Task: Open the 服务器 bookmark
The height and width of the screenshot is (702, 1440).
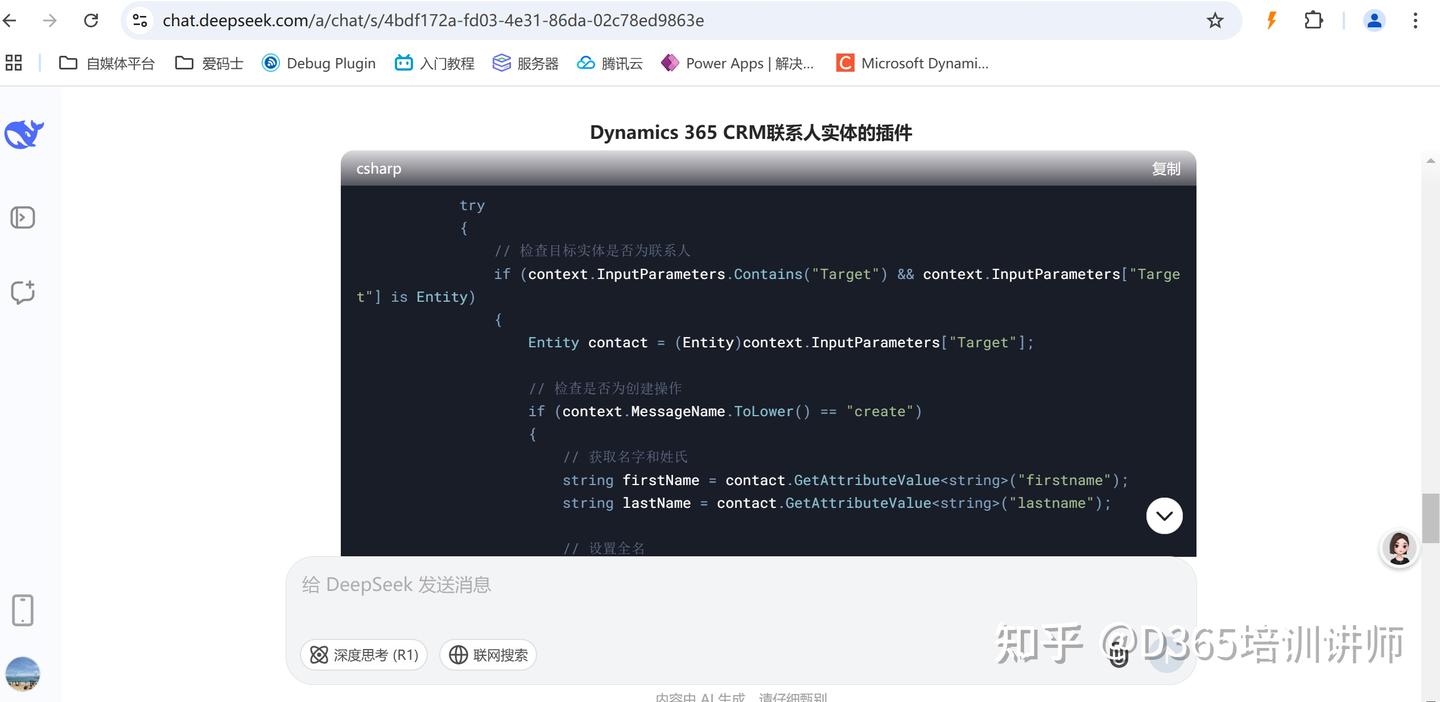Action: tap(525, 63)
